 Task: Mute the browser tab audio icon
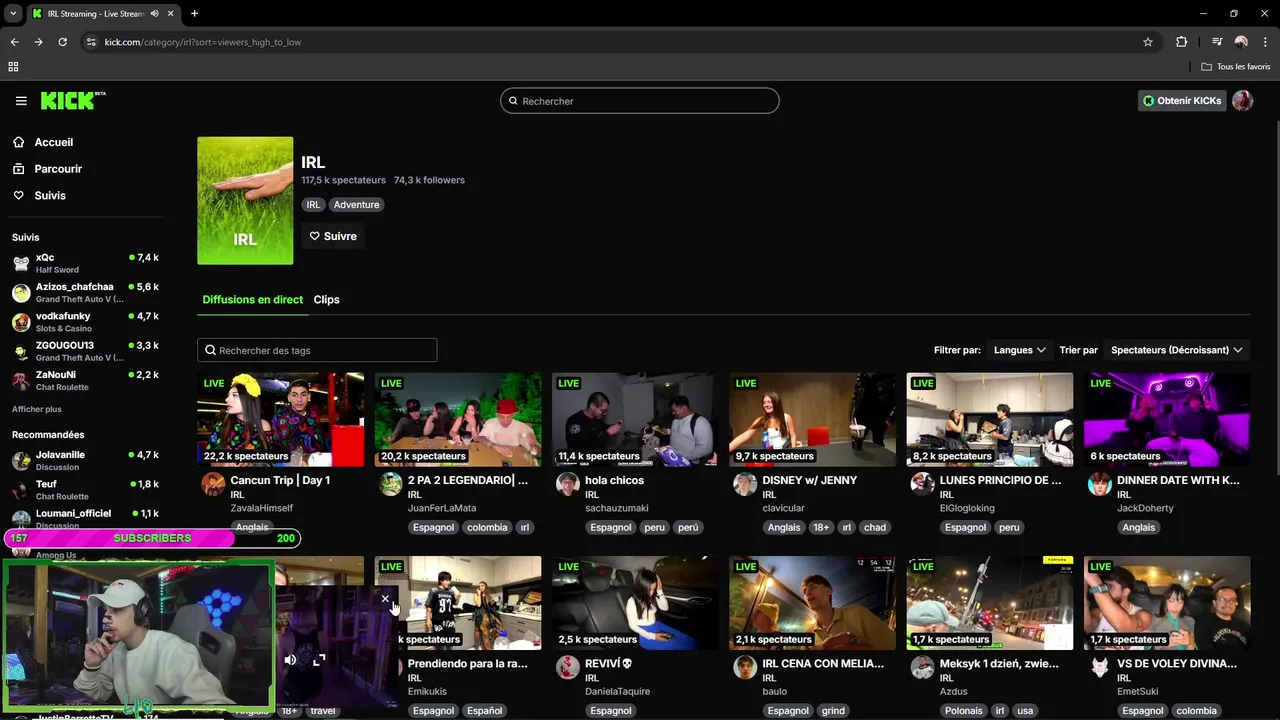point(155,14)
